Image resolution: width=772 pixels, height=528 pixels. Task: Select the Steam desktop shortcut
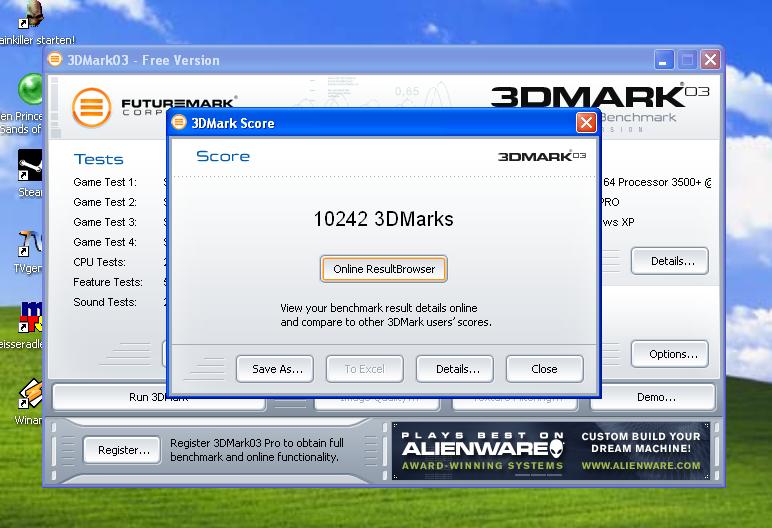[x=30, y=173]
